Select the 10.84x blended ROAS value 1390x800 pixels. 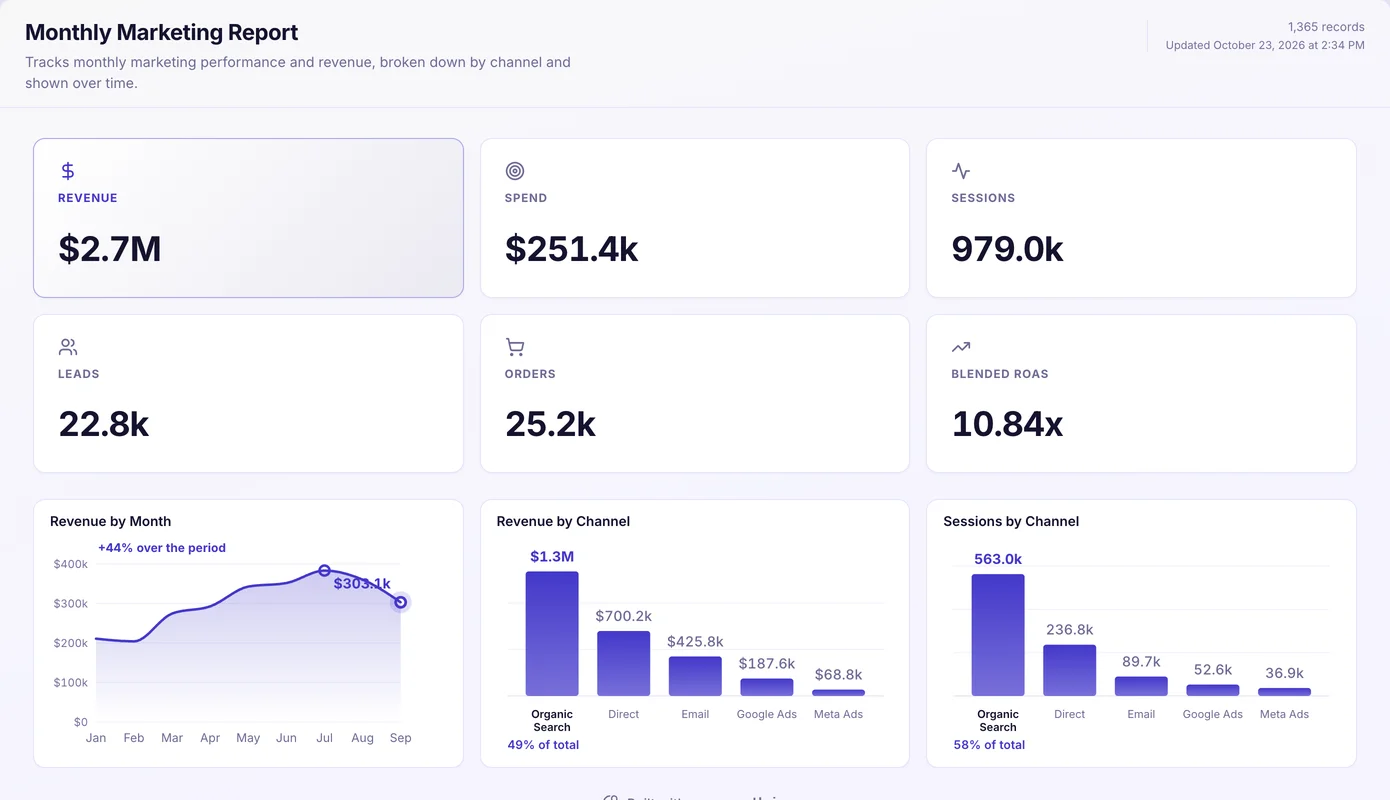coord(1007,424)
